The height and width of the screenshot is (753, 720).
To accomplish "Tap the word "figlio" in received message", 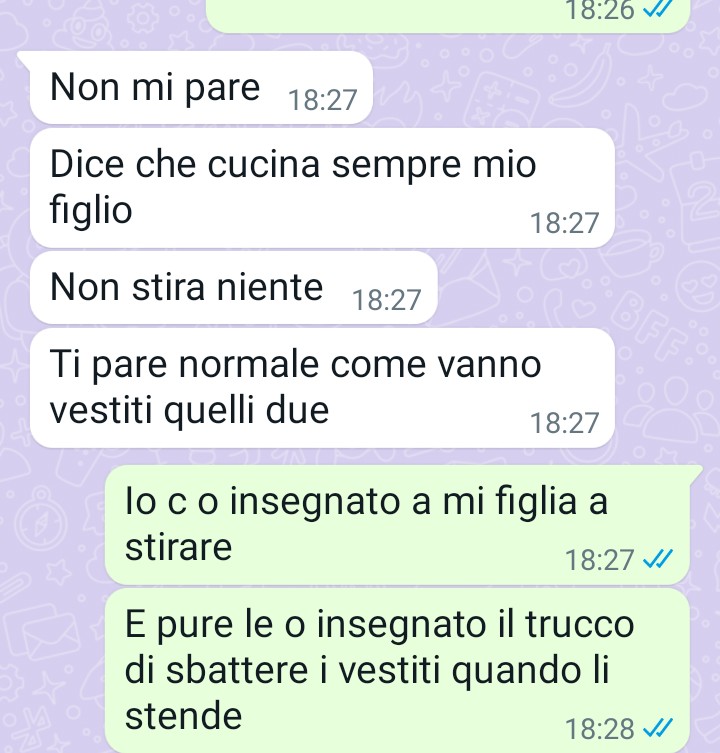I will pyautogui.click(x=91, y=210).
